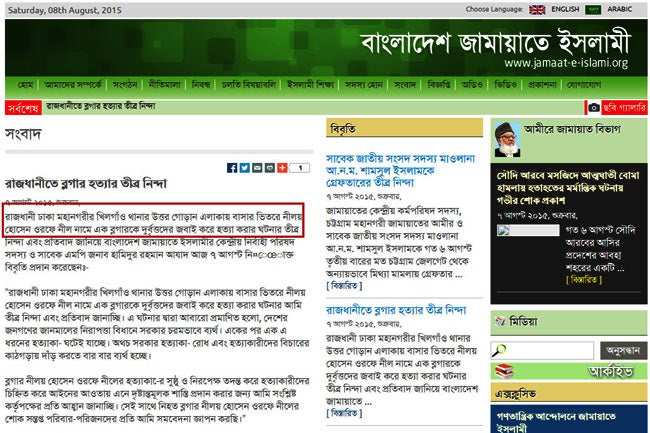Share article by email icon
The width and height of the screenshot is (650, 433).
[257, 168]
